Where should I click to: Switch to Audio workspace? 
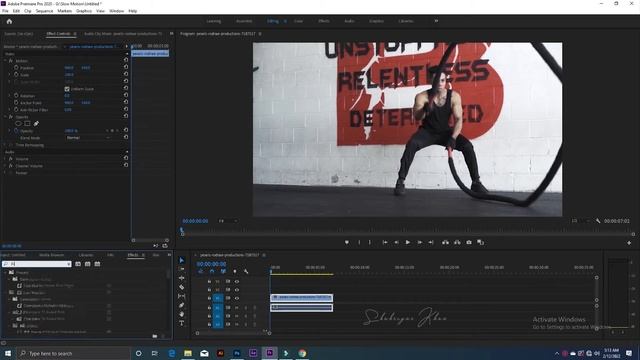pos(349,21)
